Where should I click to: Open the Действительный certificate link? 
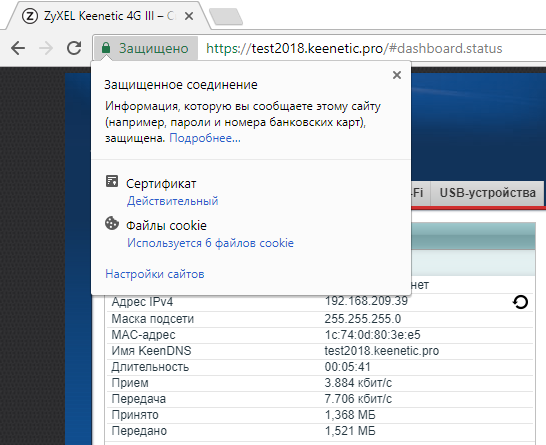[x=172, y=201]
